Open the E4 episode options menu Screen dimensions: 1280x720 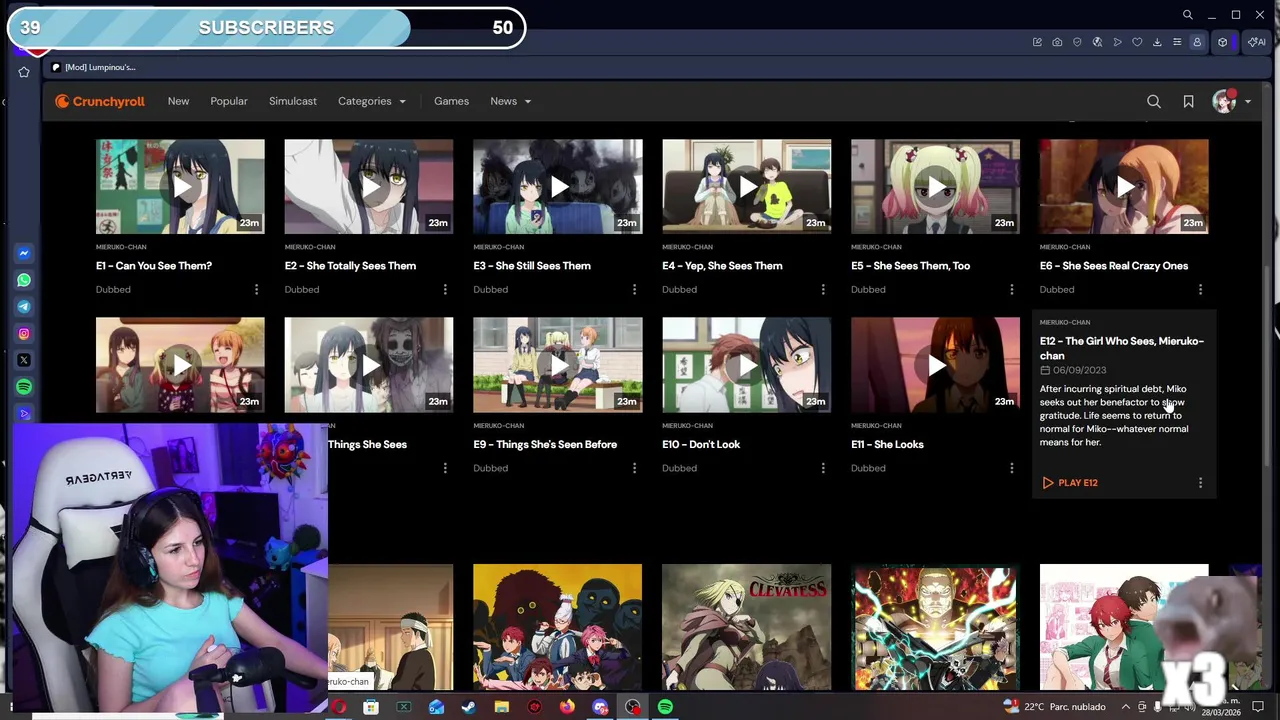(x=823, y=290)
